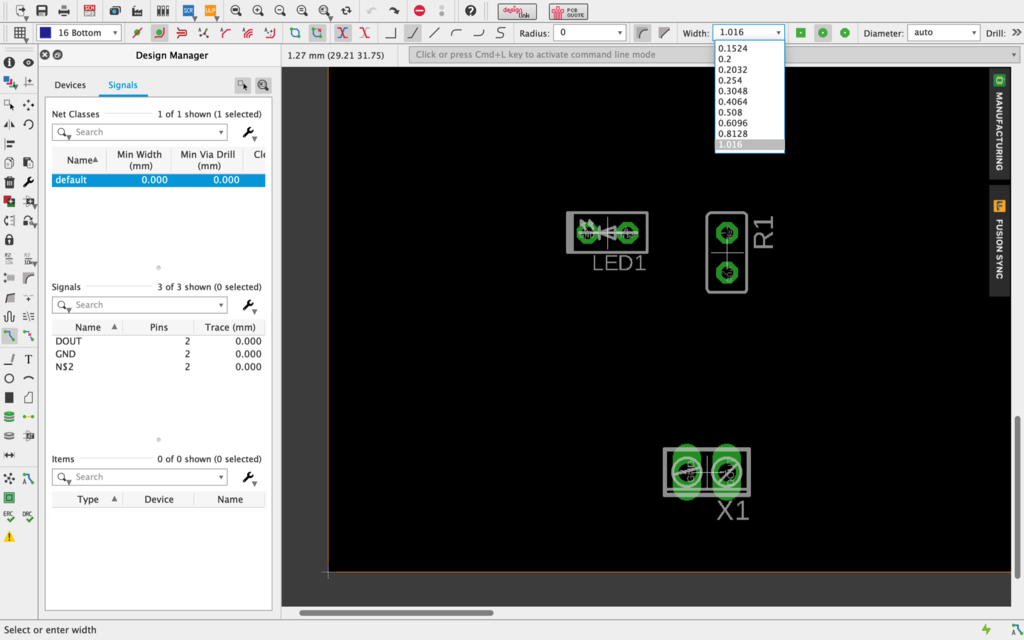Select the GND signal row
1024x640 pixels.
pyautogui.click(x=159, y=354)
